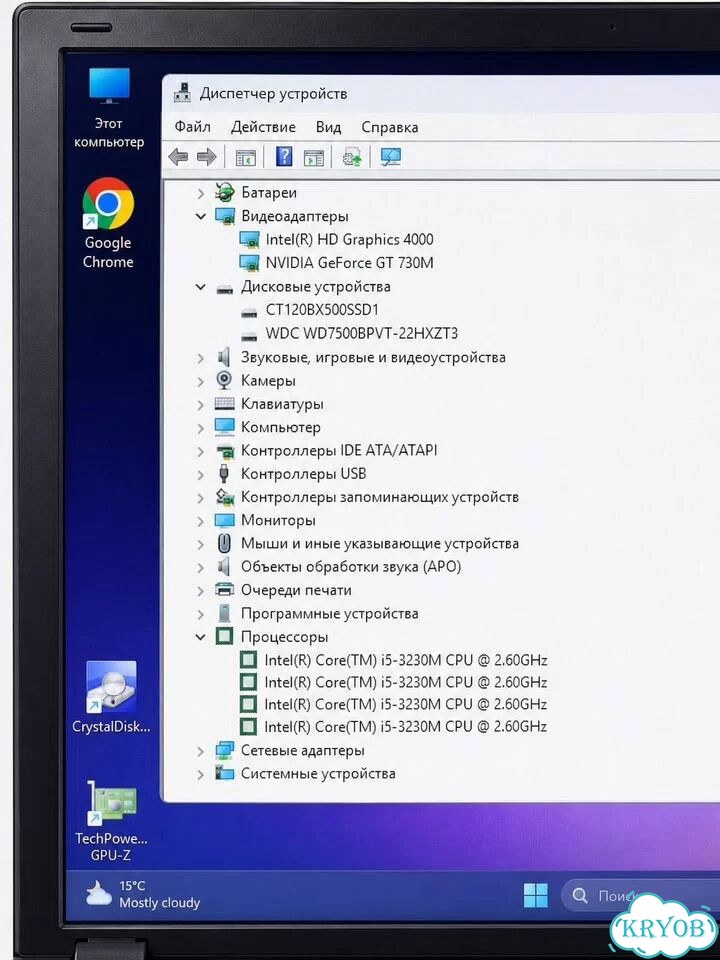Image resolution: width=720 pixels, height=960 pixels.
Task: Open the Файл menu
Action: [192, 127]
